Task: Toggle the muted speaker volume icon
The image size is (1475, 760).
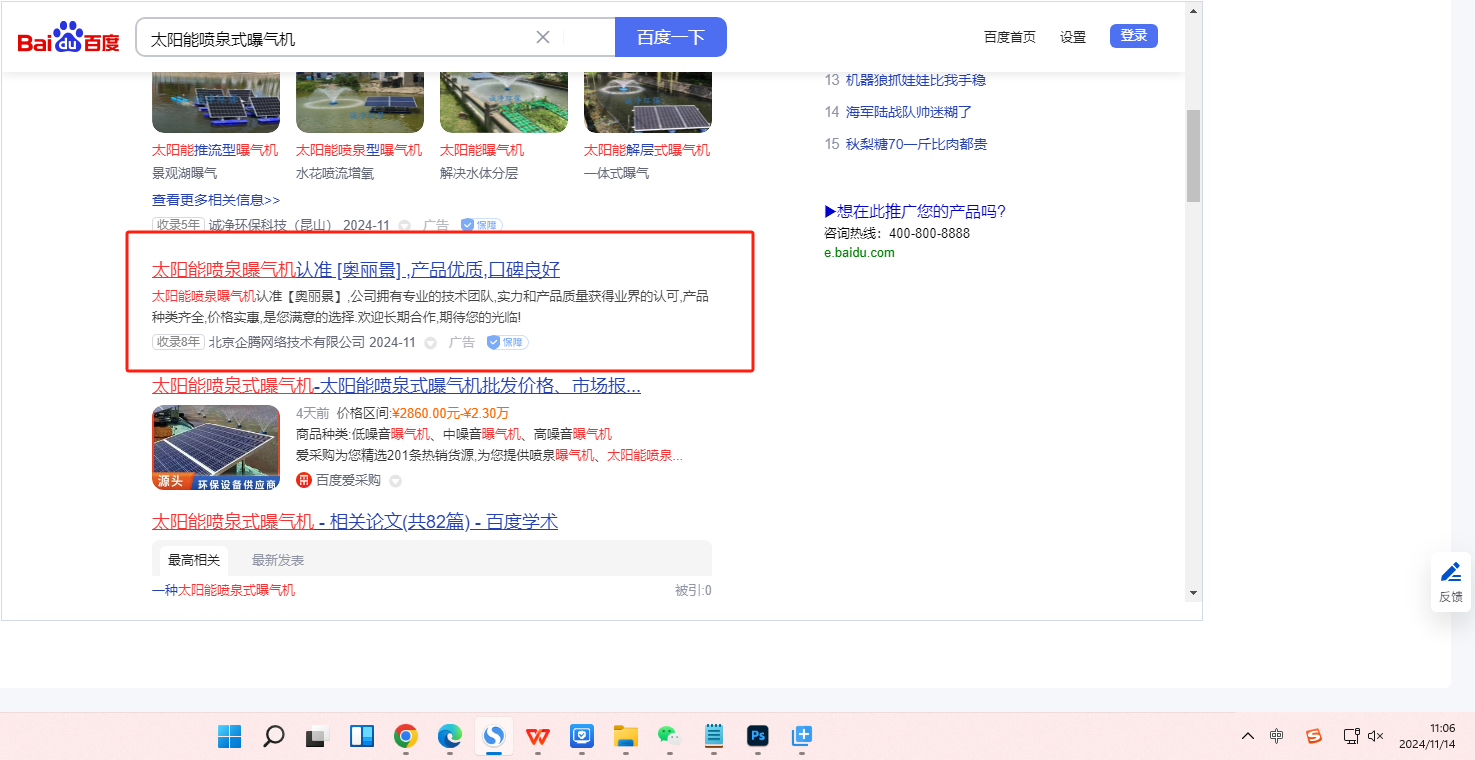Action: coord(1376,736)
